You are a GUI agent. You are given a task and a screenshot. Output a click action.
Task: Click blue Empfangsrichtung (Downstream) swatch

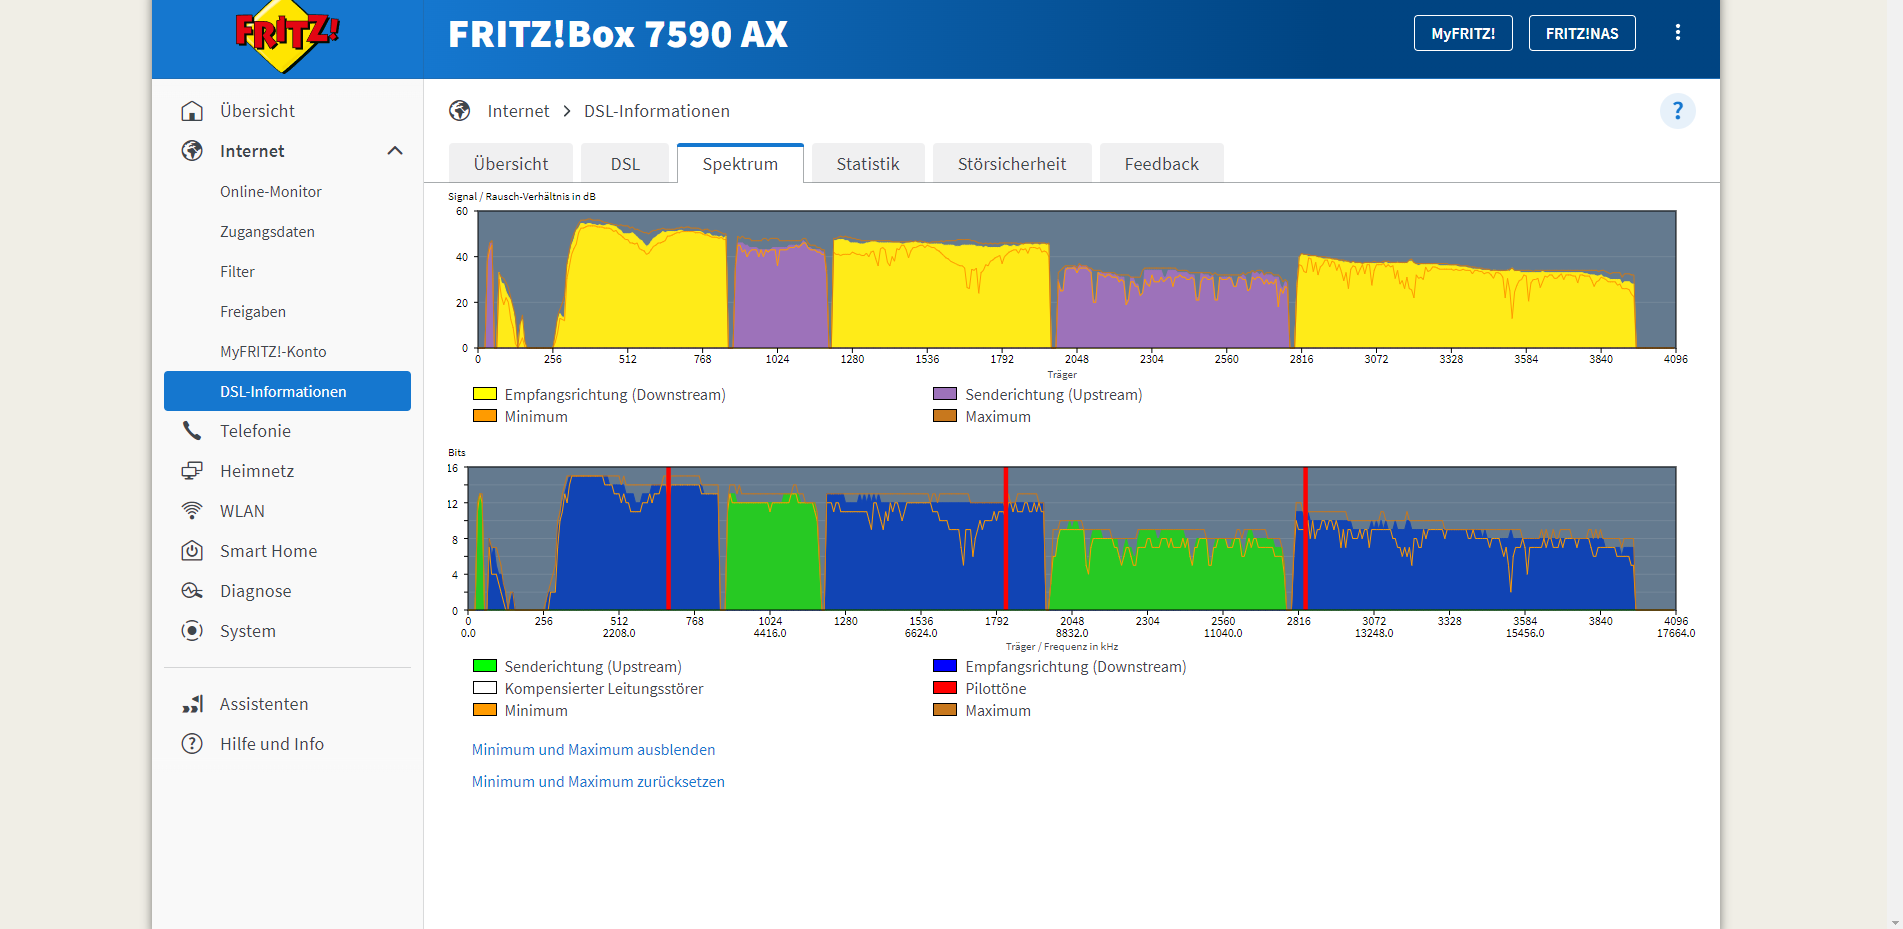click(x=945, y=666)
